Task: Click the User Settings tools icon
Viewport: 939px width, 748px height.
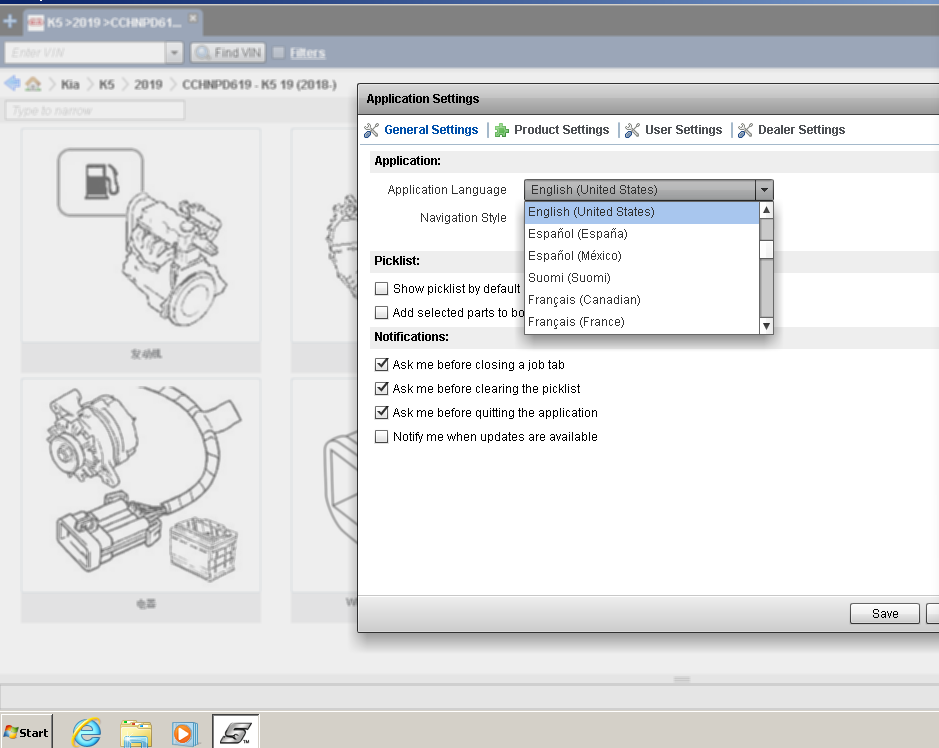Action: coord(632,130)
